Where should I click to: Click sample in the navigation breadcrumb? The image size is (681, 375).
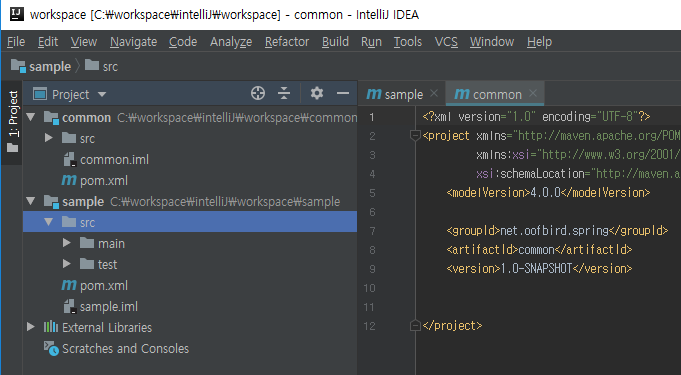point(50,66)
